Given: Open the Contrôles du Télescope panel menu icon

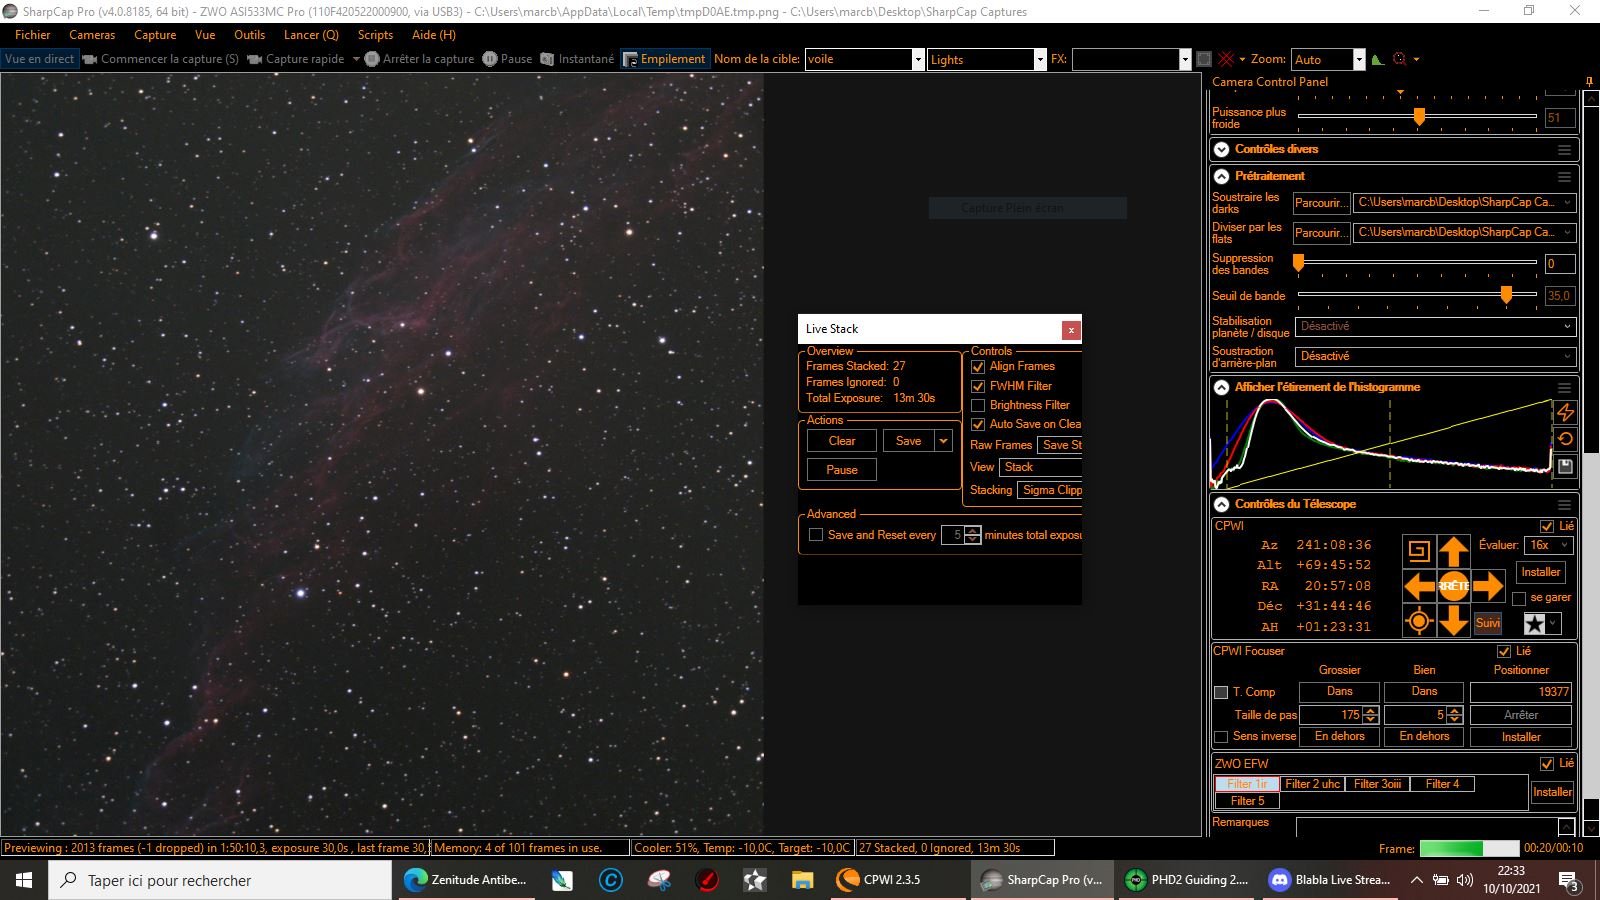Looking at the screenshot, I should tap(1564, 505).
